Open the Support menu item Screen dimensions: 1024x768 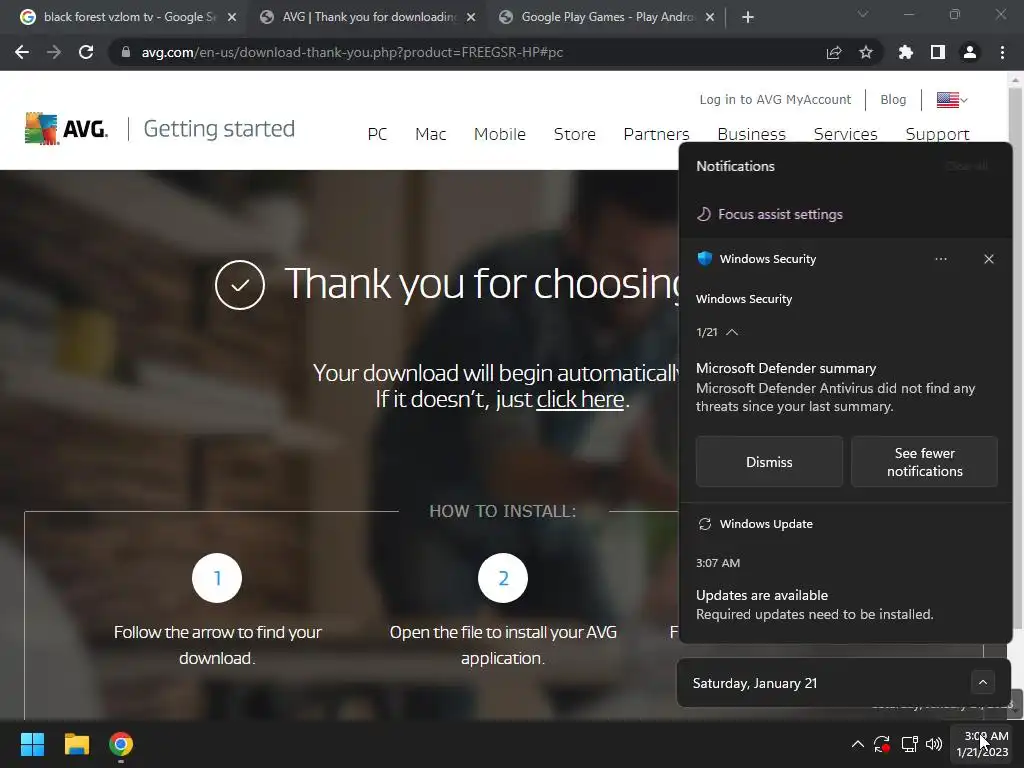point(937,134)
